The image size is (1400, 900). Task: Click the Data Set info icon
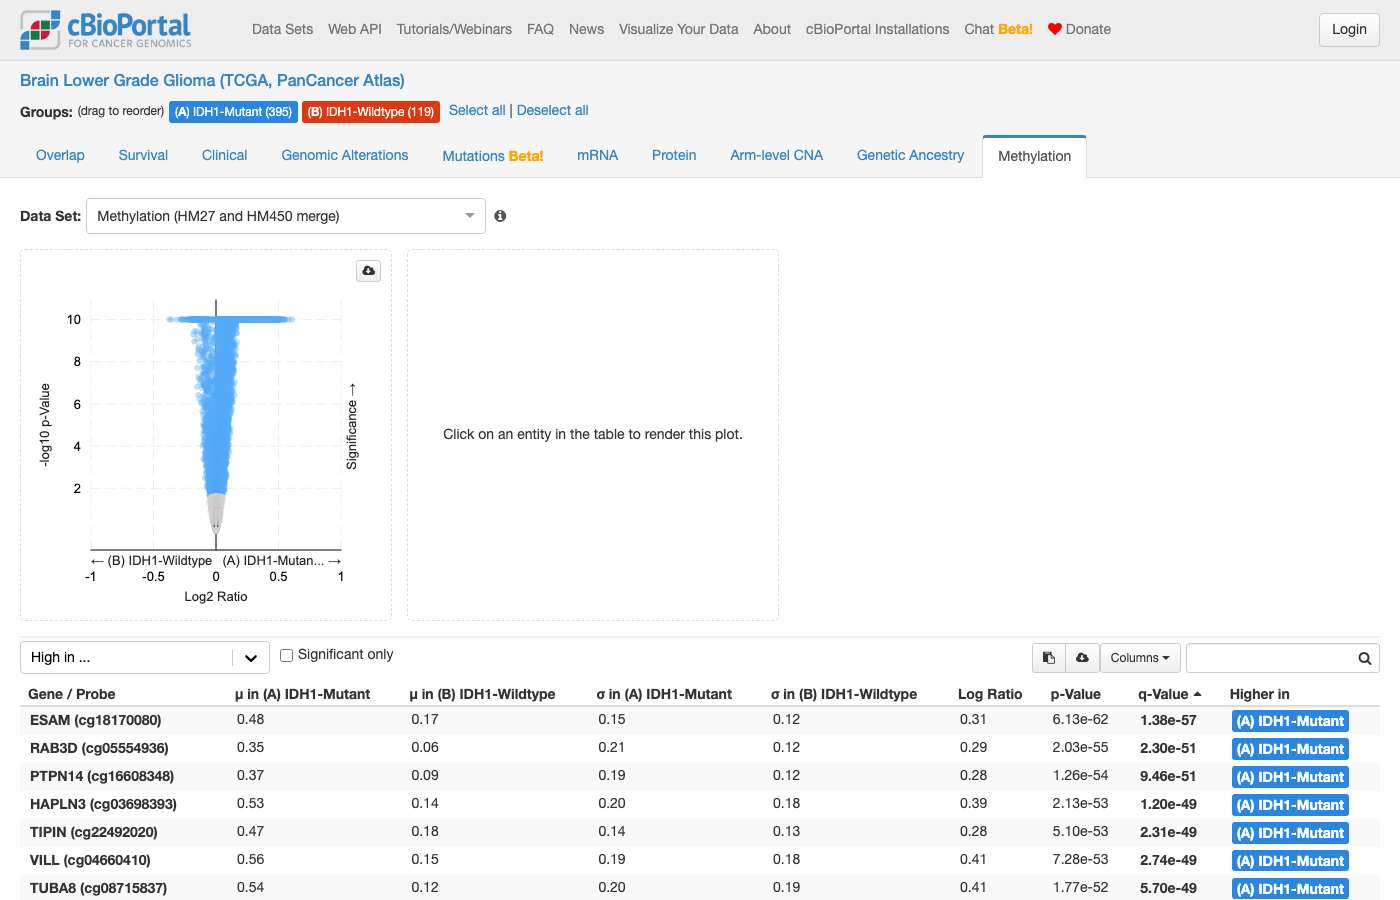(500, 216)
